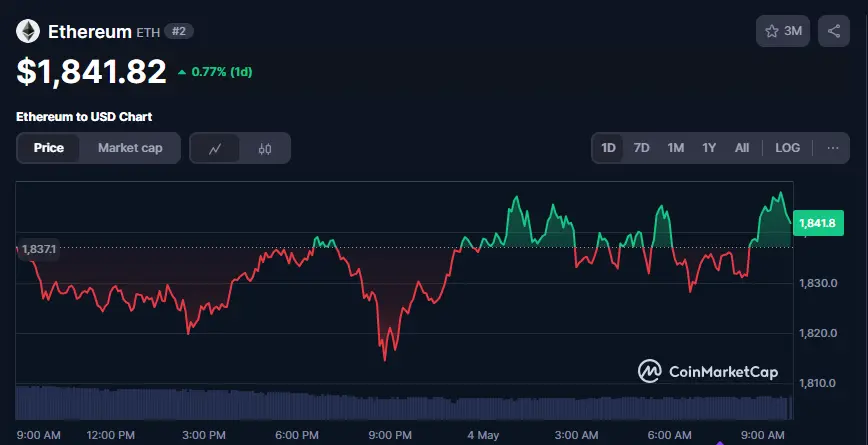Add Ethereum to watchlist via the star button
The height and width of the screenshot is (445, 868).
point(783,31)
